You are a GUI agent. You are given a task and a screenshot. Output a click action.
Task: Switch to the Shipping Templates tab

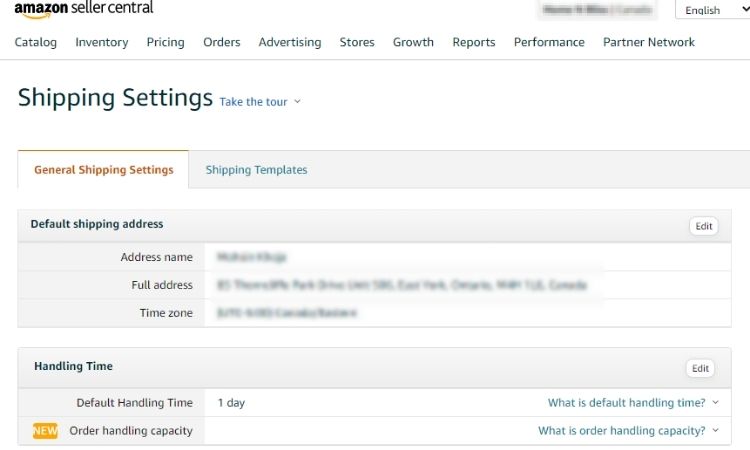256,170
